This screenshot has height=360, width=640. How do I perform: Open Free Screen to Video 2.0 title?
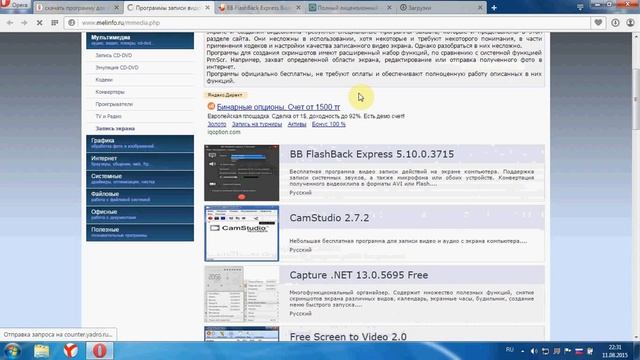(348, 337)
